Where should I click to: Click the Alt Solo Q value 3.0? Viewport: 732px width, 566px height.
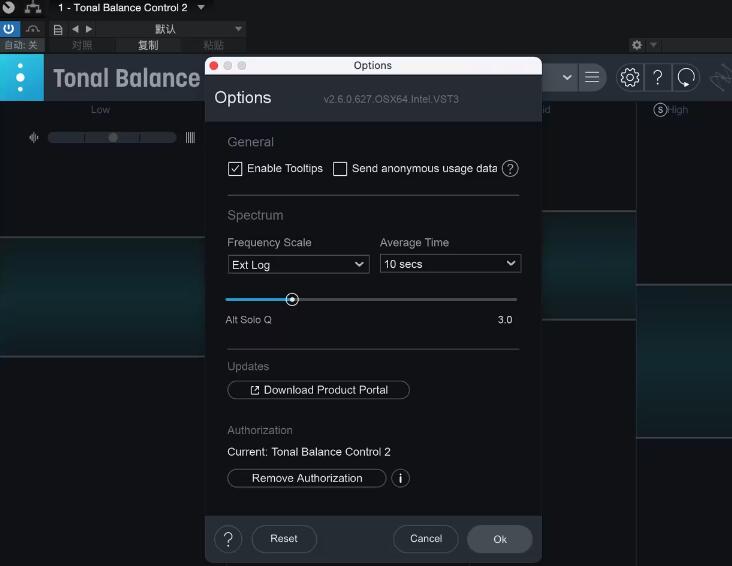[x=505, y=320]
